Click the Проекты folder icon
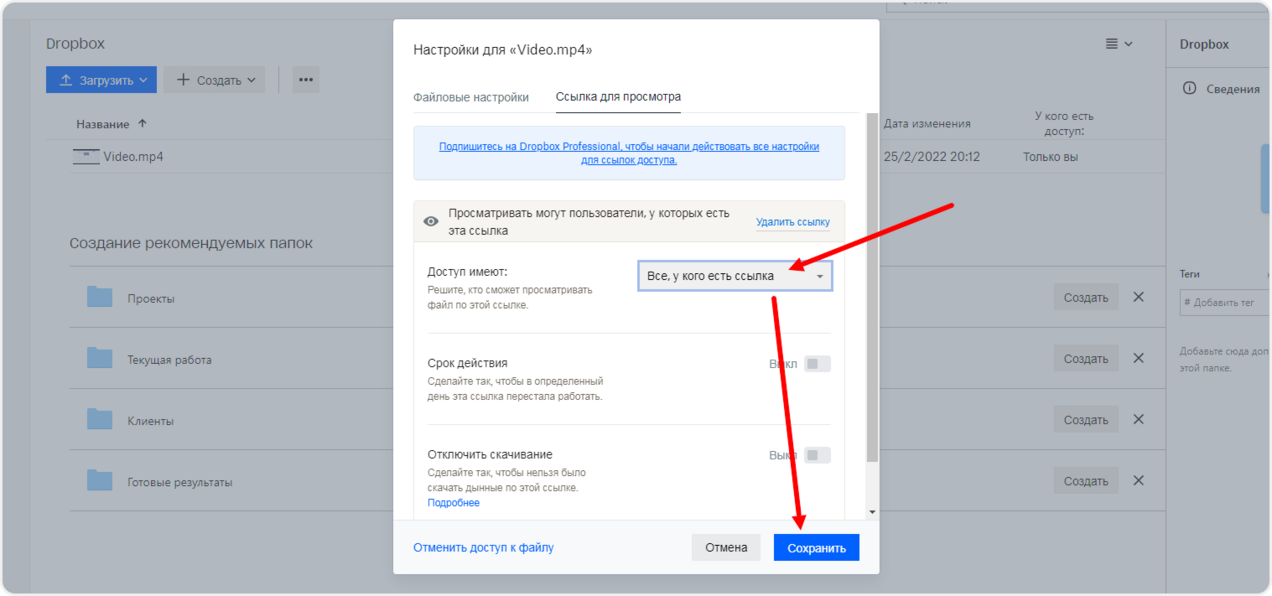 [x=99, y=297]
